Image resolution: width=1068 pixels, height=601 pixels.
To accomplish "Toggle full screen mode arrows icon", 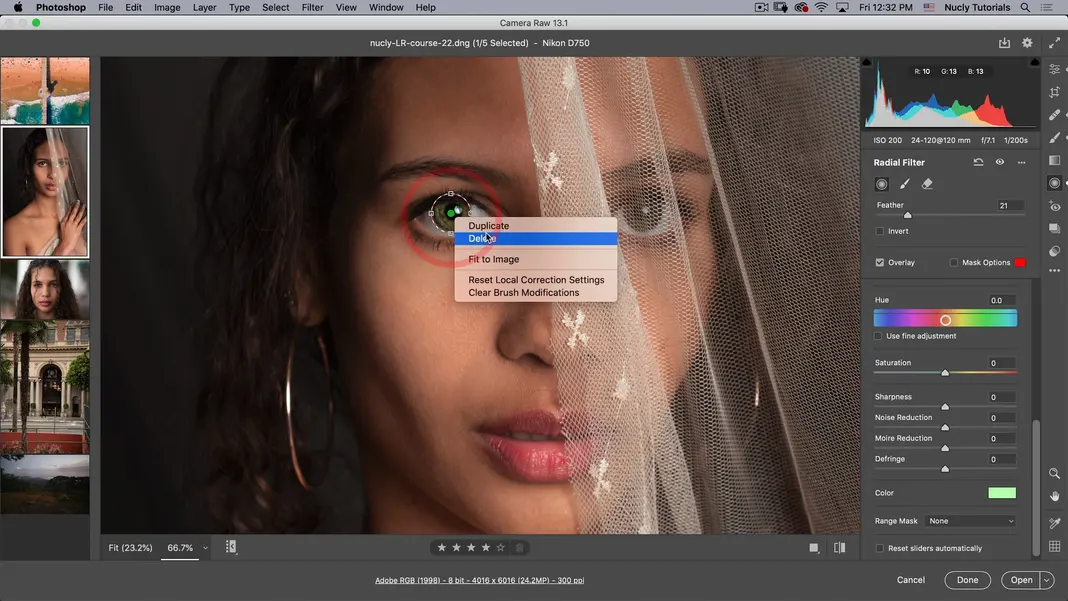I will coord(1054,42).
